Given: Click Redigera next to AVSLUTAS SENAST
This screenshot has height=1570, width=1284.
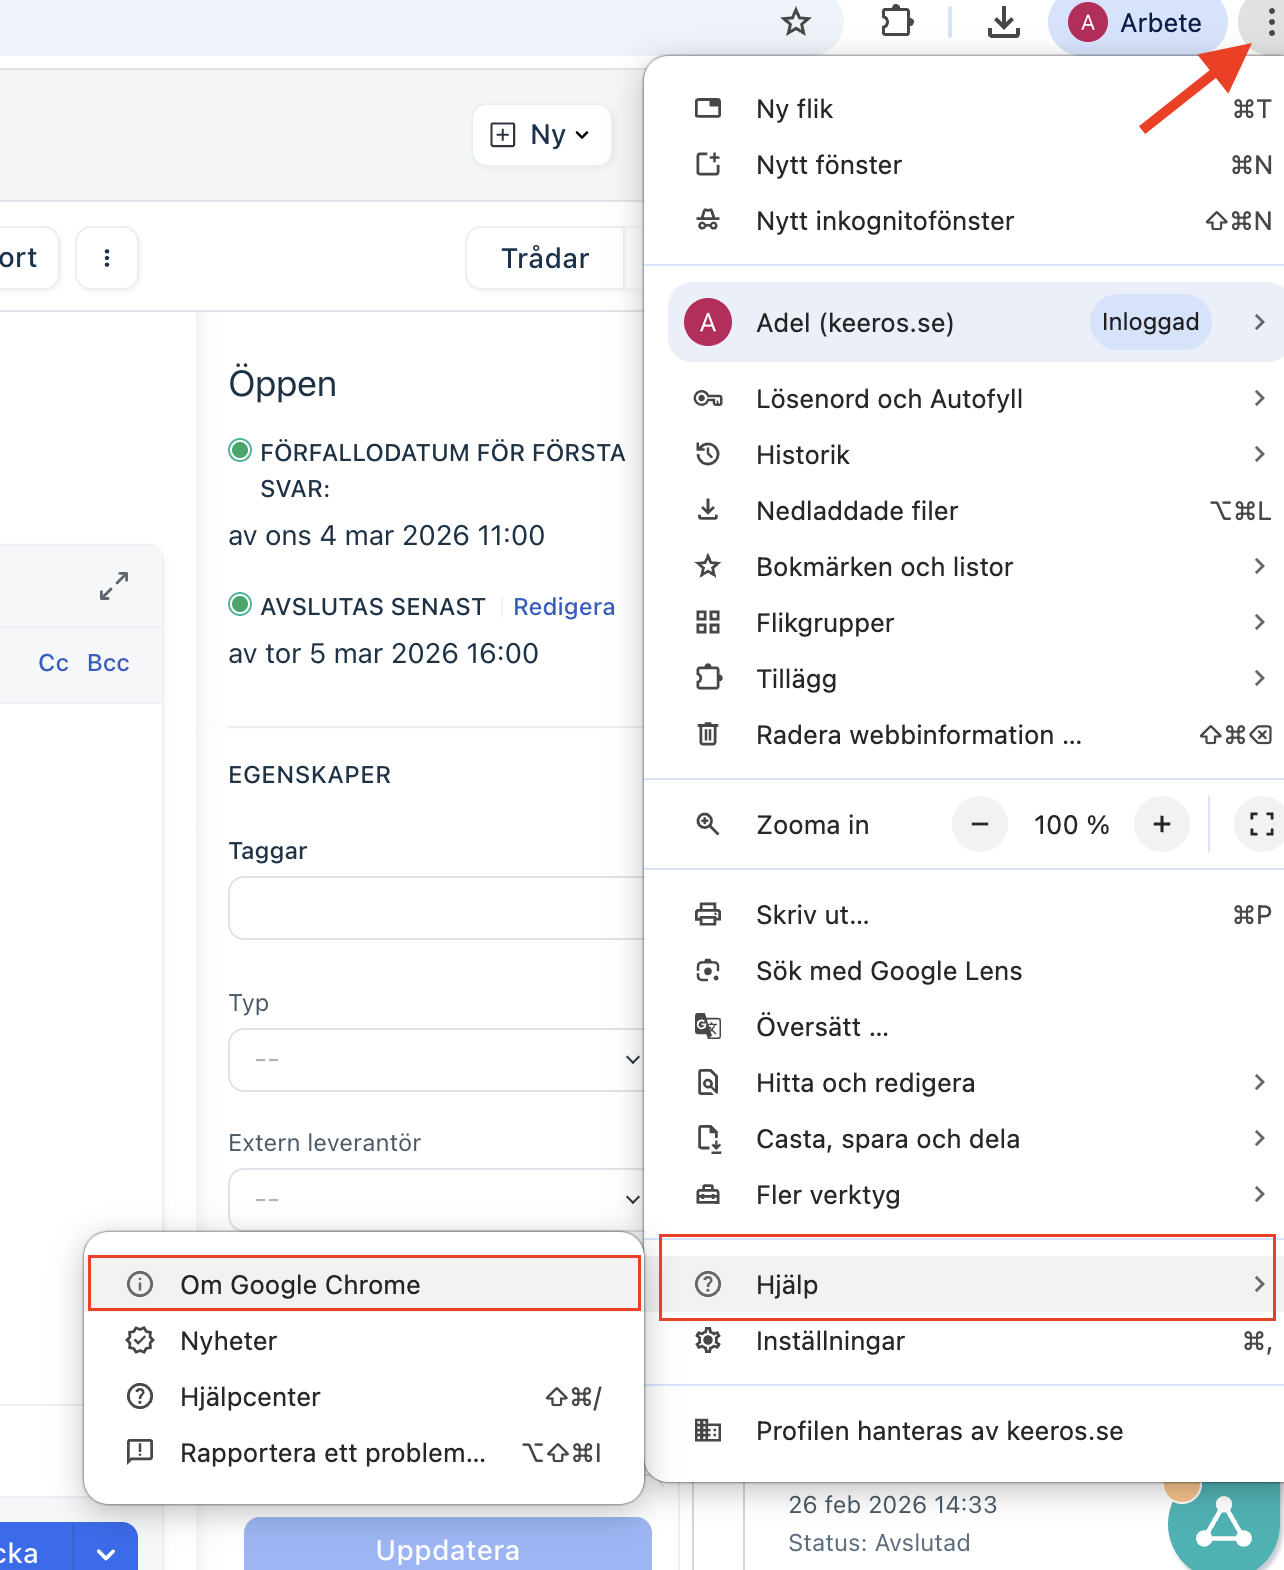Looking at the screenshot, I should (564, 607).
